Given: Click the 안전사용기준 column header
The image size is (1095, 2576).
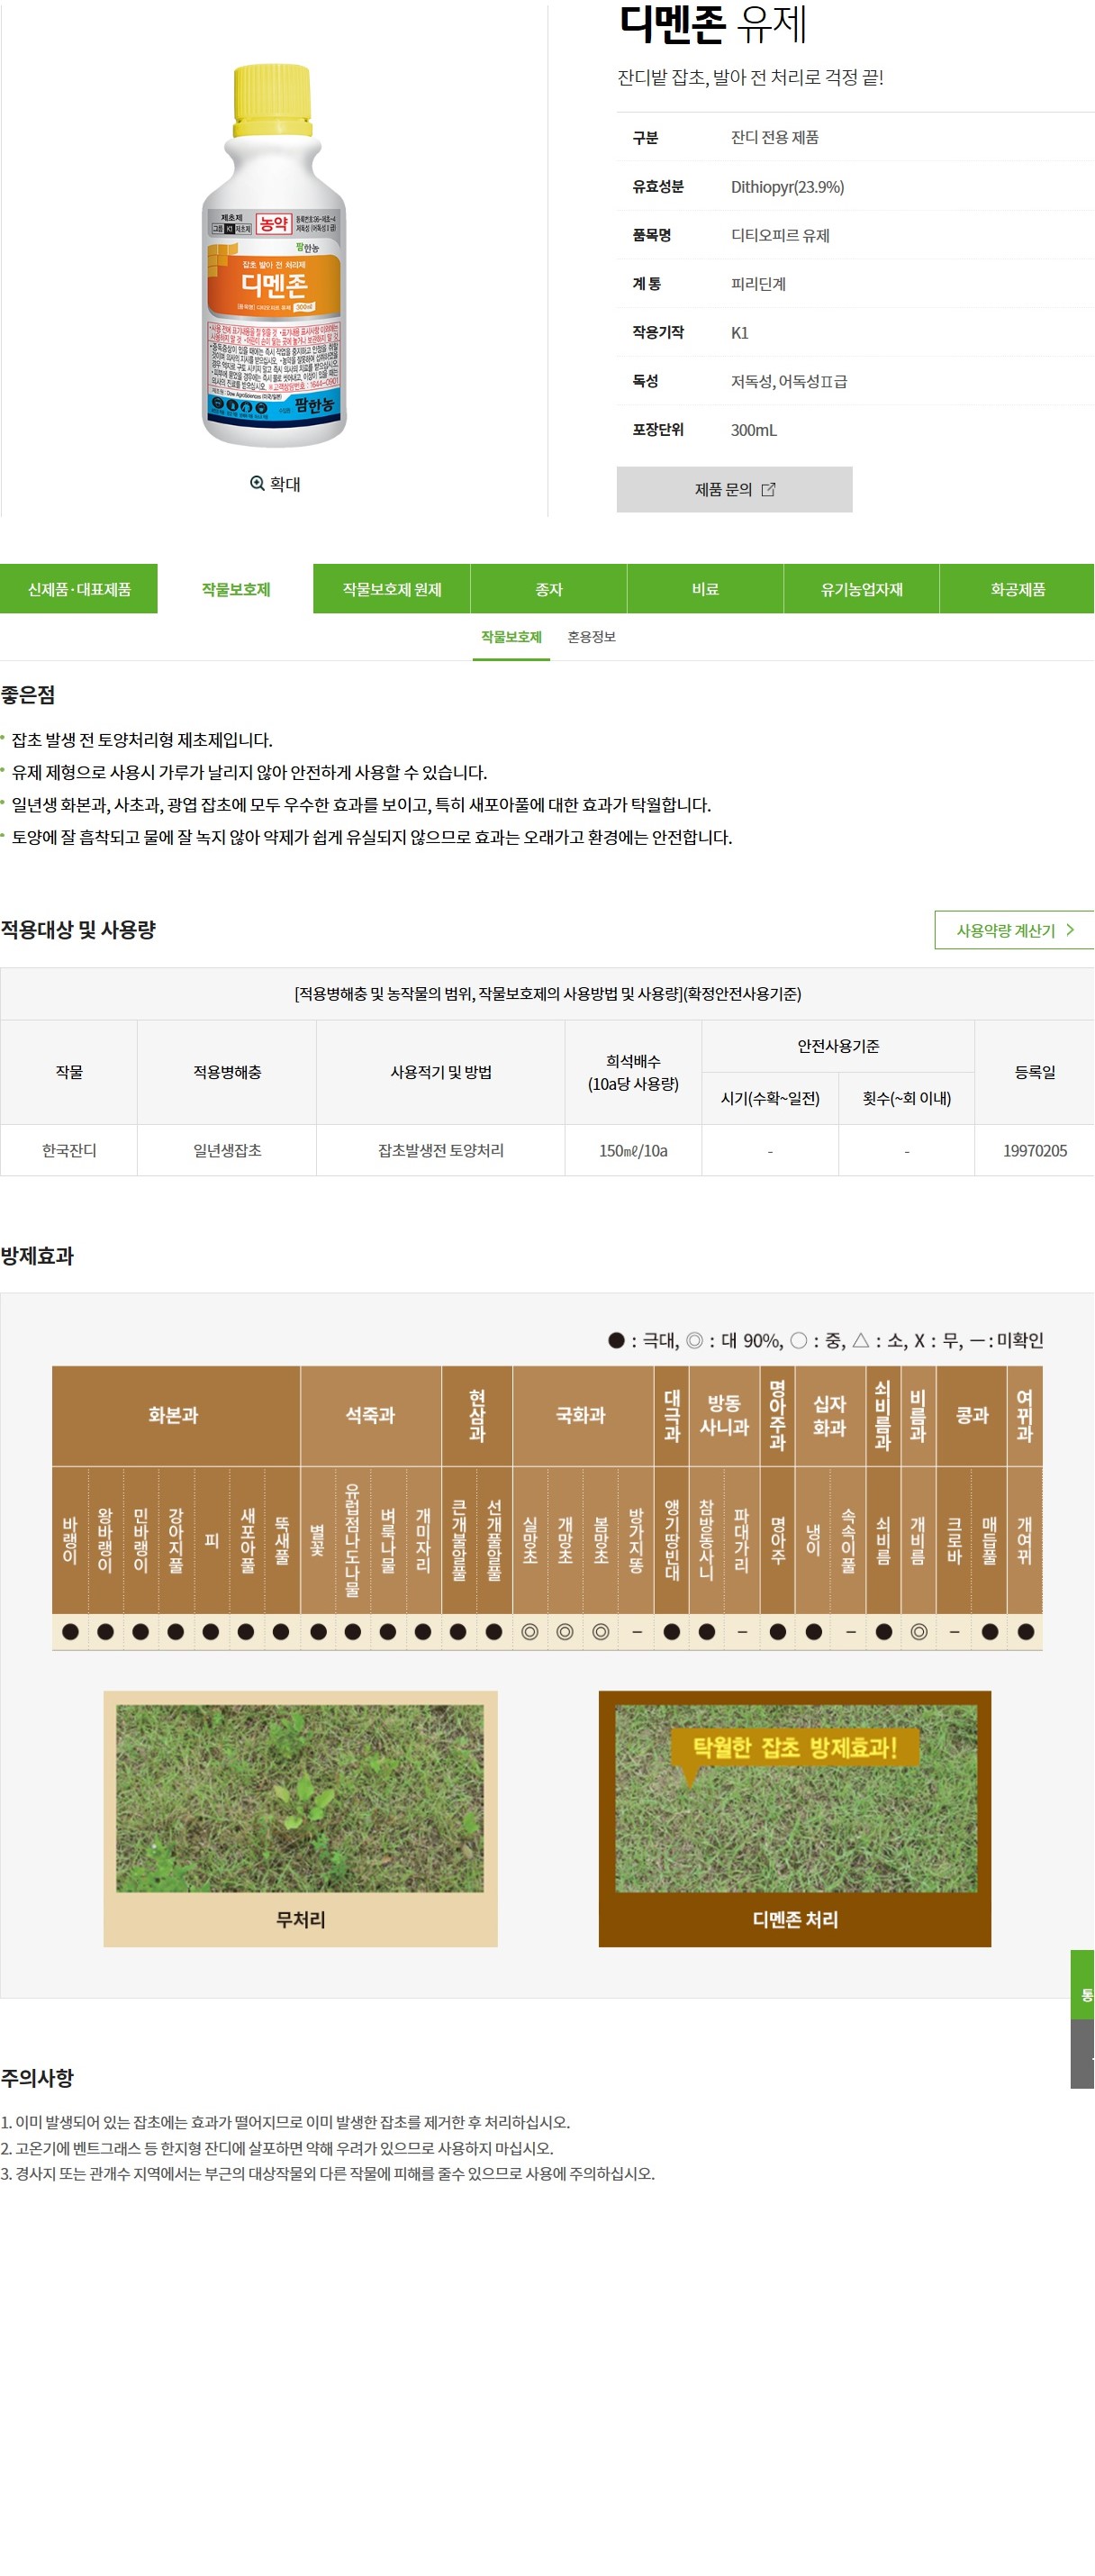Looking at the screenshot, I should coord(838,1046).
